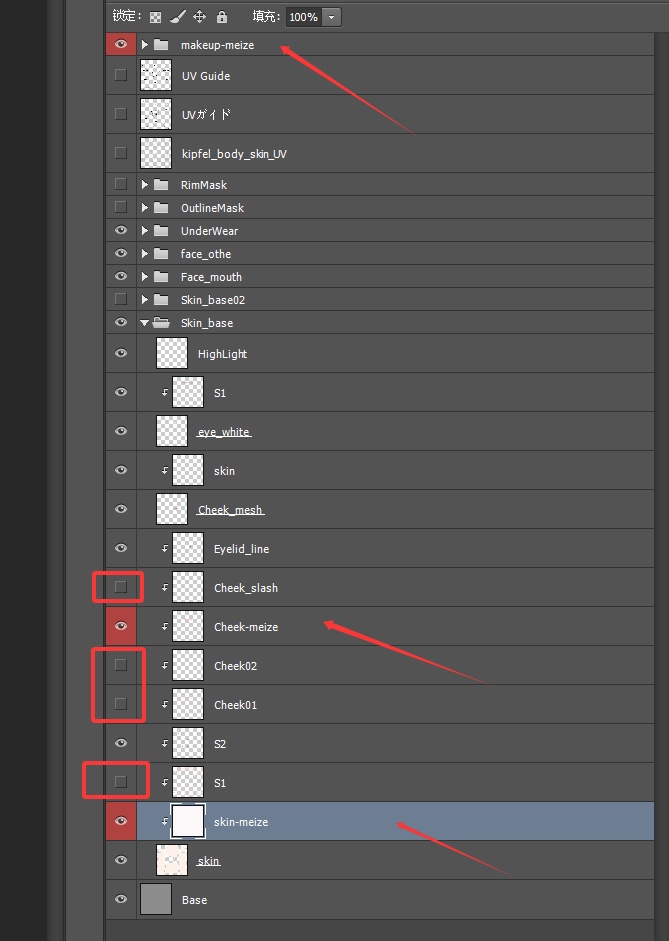Expand the makeup-meize group

click(144, 45)
